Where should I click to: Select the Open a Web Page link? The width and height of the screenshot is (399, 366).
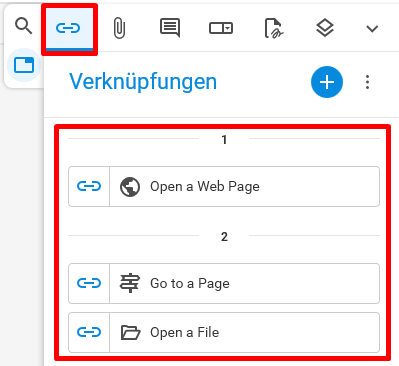(x=224, y=186)
